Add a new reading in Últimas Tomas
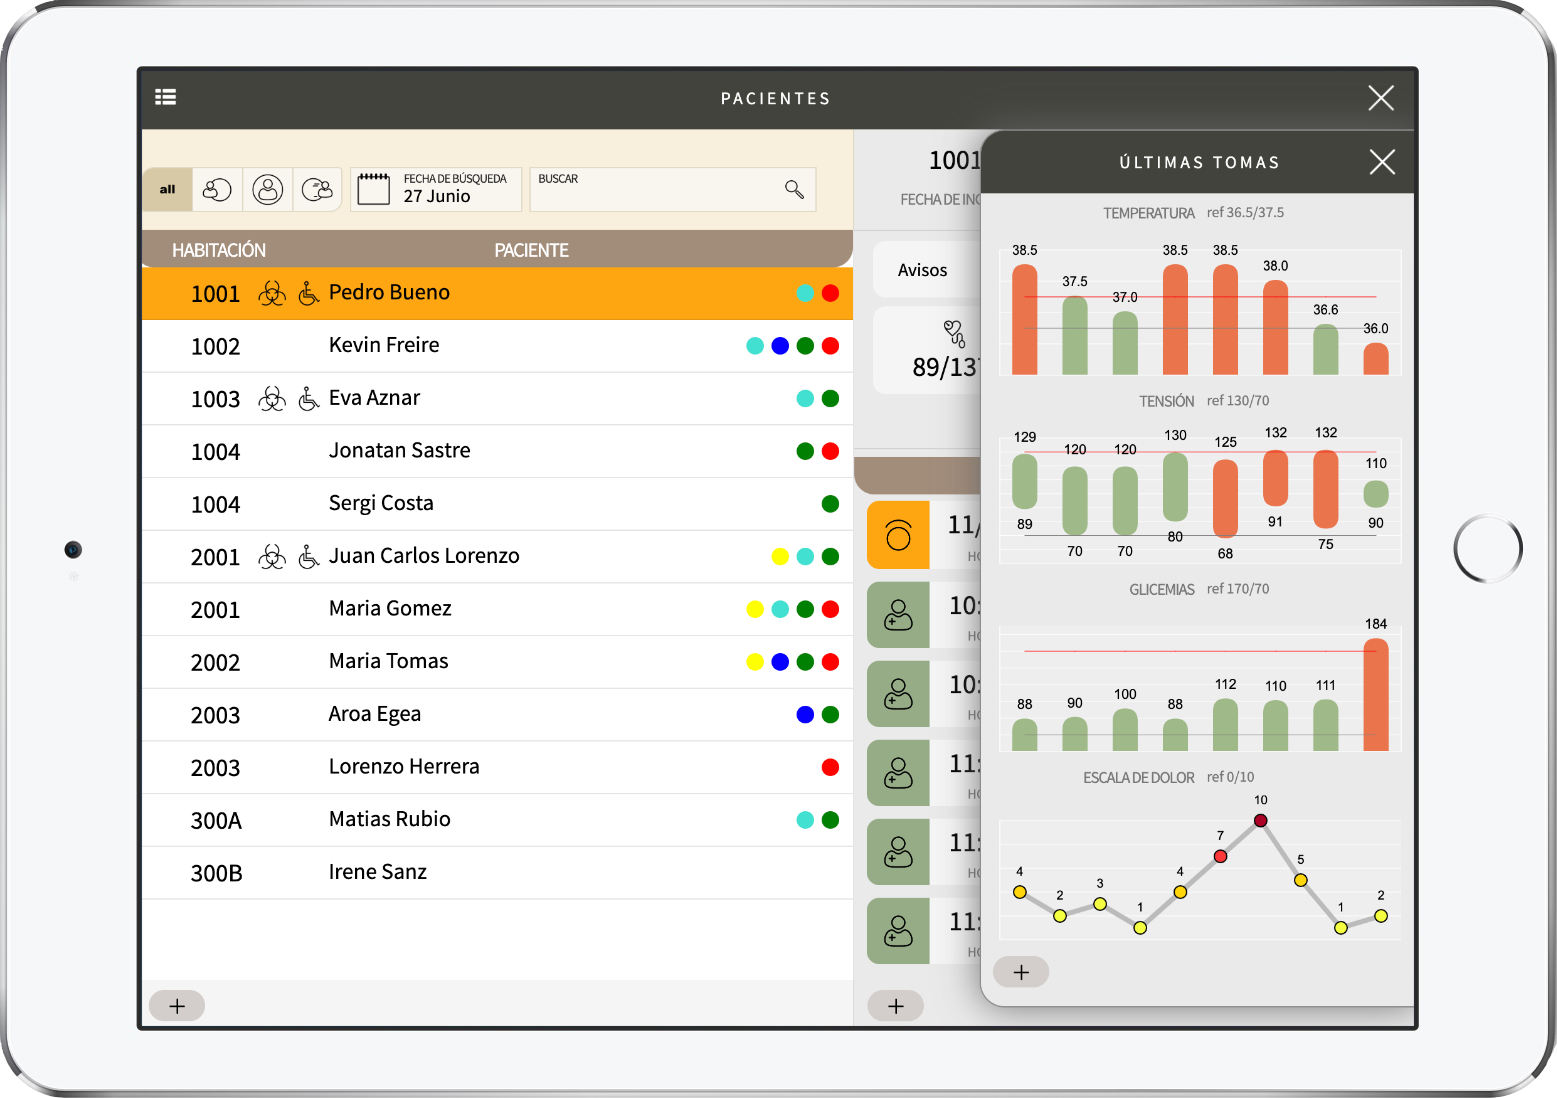Screen dimensions: 1557x1098 (x=1021, y=972)
